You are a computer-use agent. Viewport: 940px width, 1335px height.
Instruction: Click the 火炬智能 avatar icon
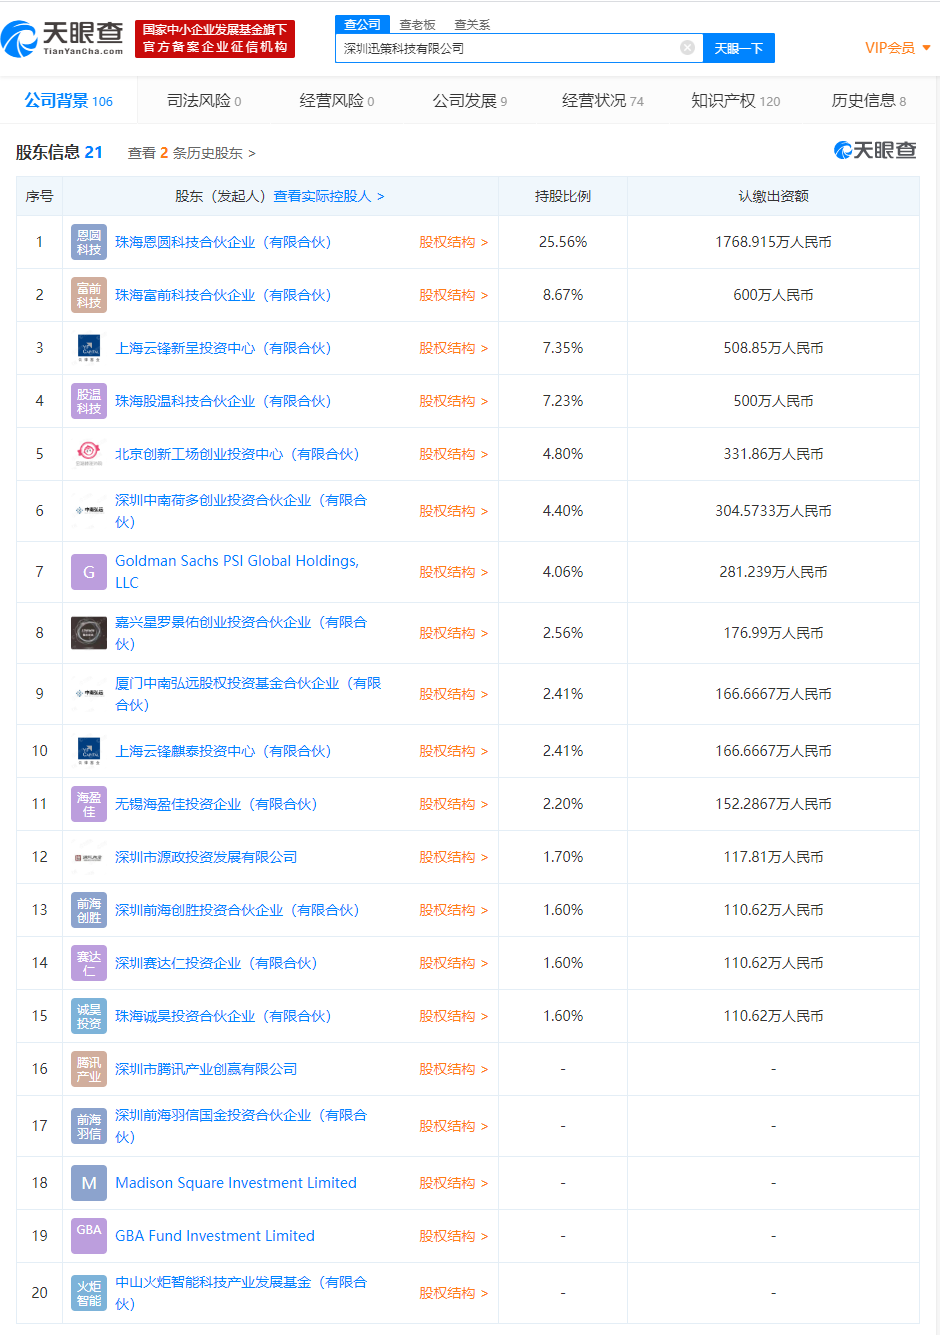click(89, 1293)
